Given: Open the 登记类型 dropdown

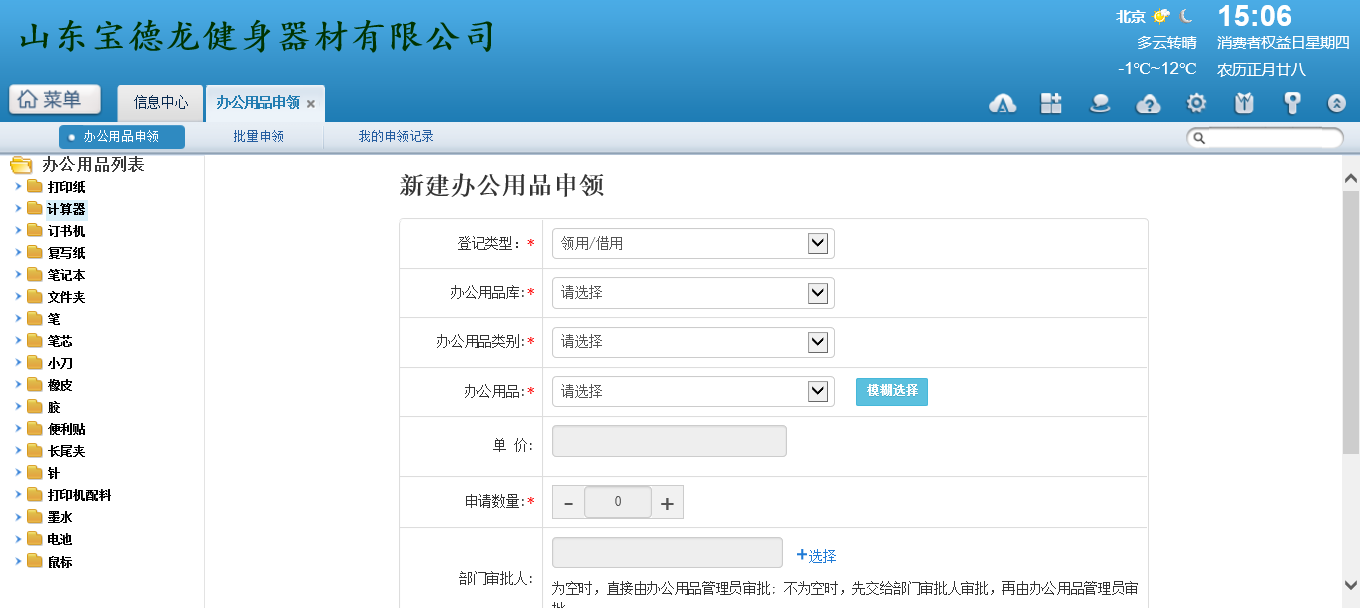Looking at the screenshot, I should pyautogui.click(x=693, y=244).
